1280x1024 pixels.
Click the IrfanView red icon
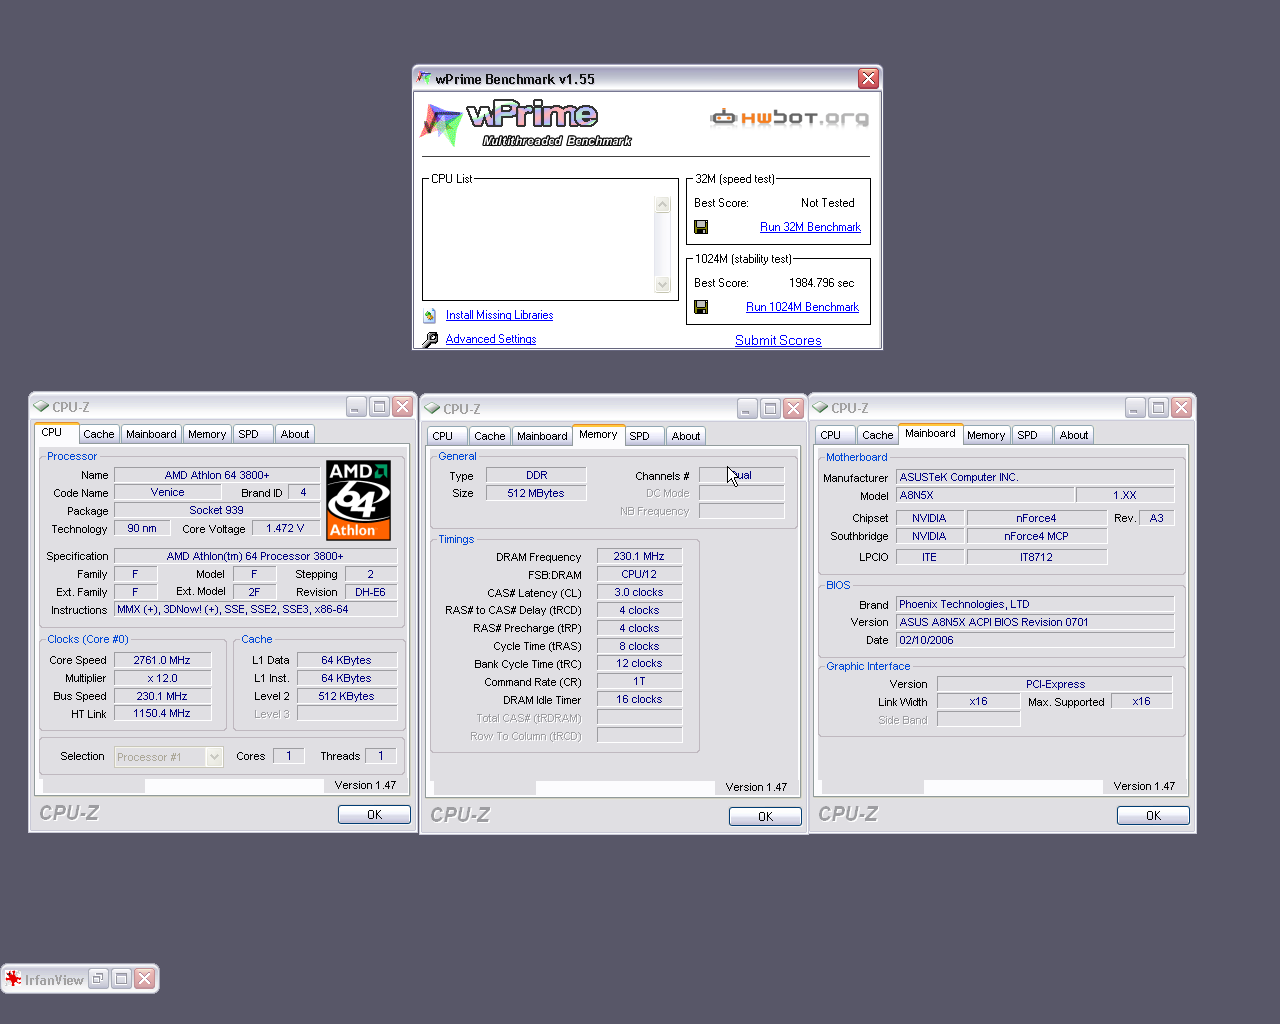14,979
